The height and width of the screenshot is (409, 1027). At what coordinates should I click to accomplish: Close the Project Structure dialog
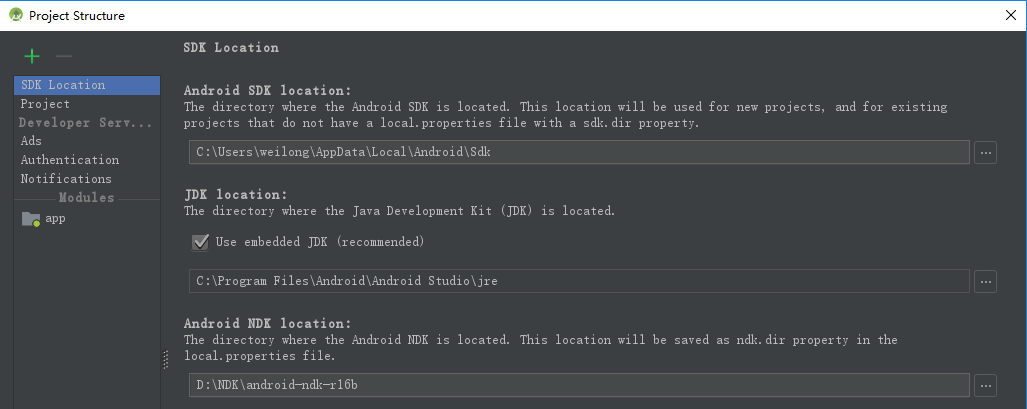pyautogui.click(x=1011, y=15)
